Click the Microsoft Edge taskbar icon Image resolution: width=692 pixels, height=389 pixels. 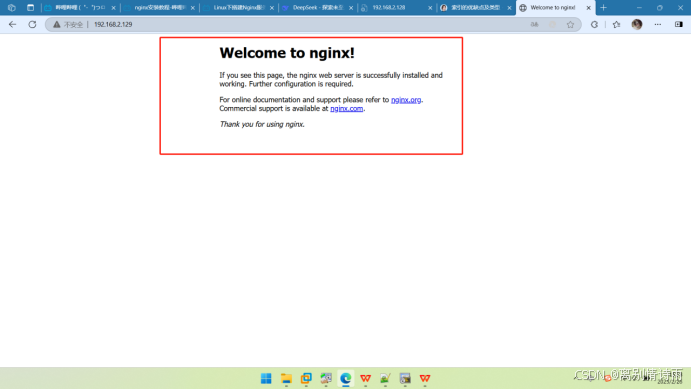click(346, 378)
